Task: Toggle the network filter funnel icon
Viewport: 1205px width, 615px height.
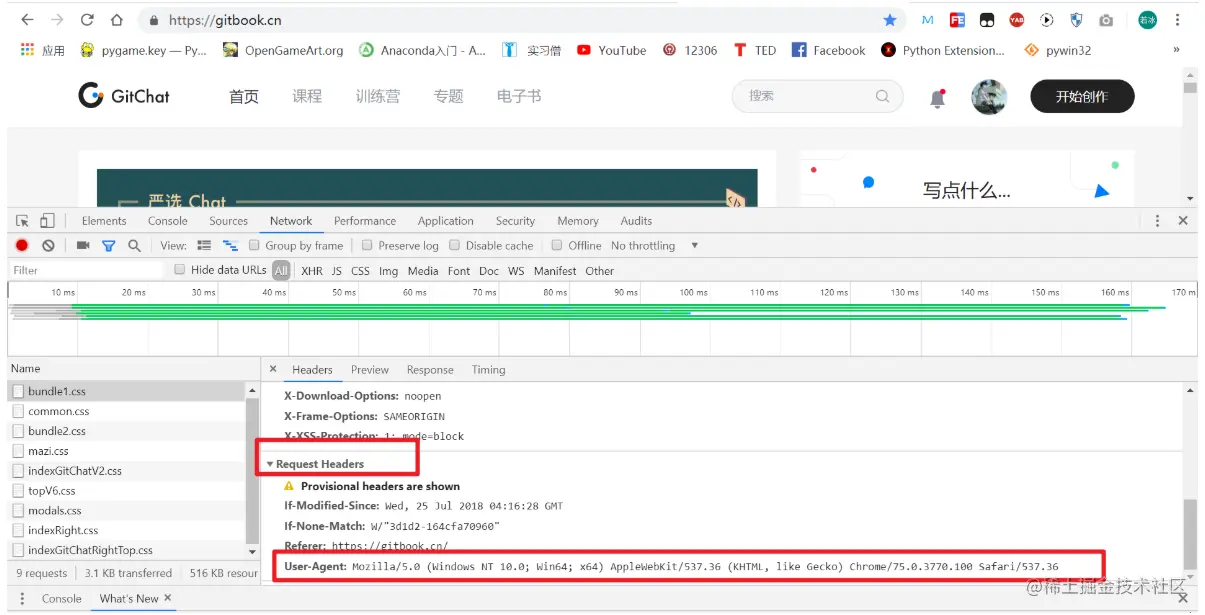Action: [109, 245]
